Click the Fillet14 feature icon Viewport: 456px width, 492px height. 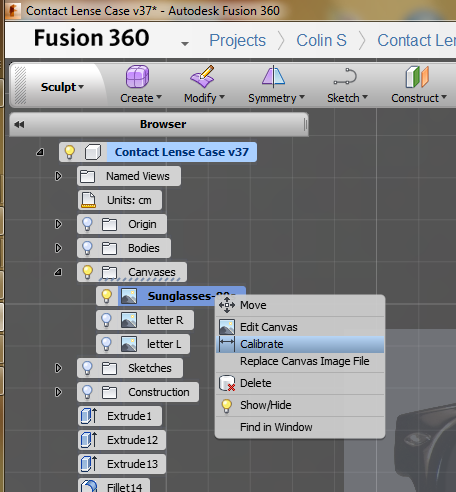89,487
